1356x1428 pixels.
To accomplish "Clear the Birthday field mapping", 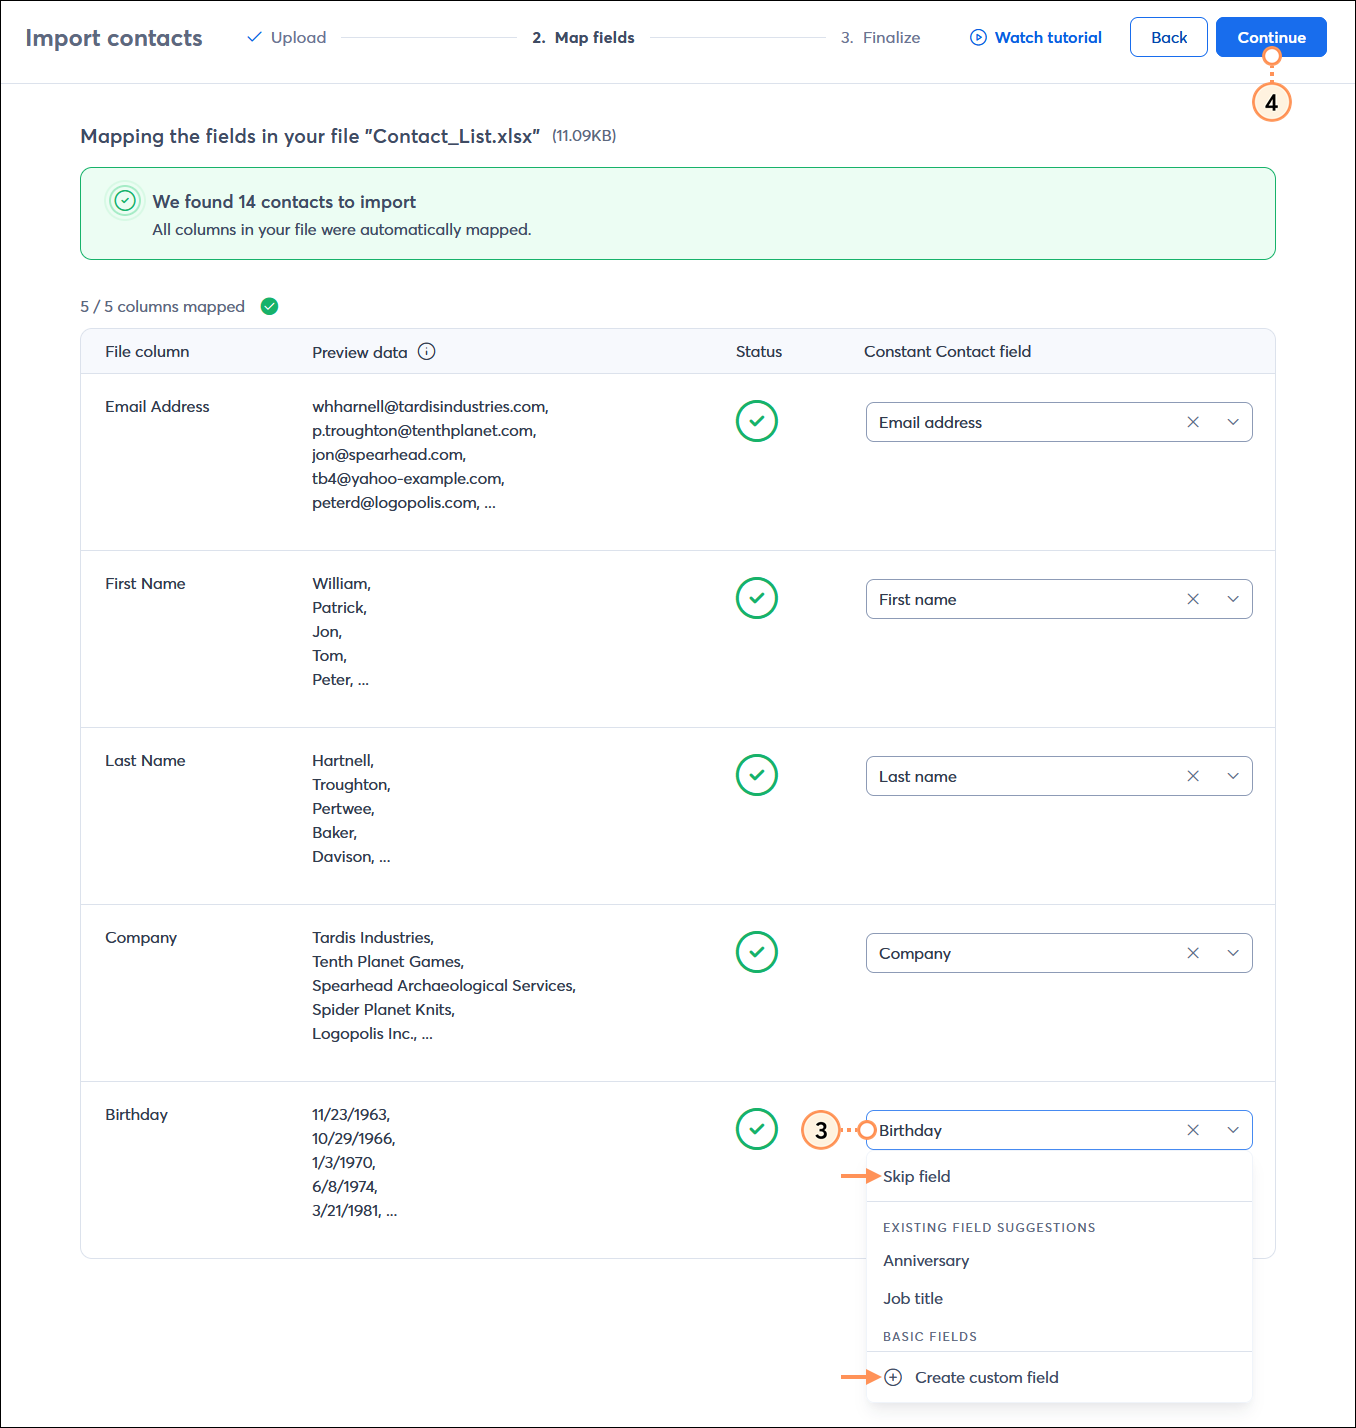I will coord(1193,1130).
